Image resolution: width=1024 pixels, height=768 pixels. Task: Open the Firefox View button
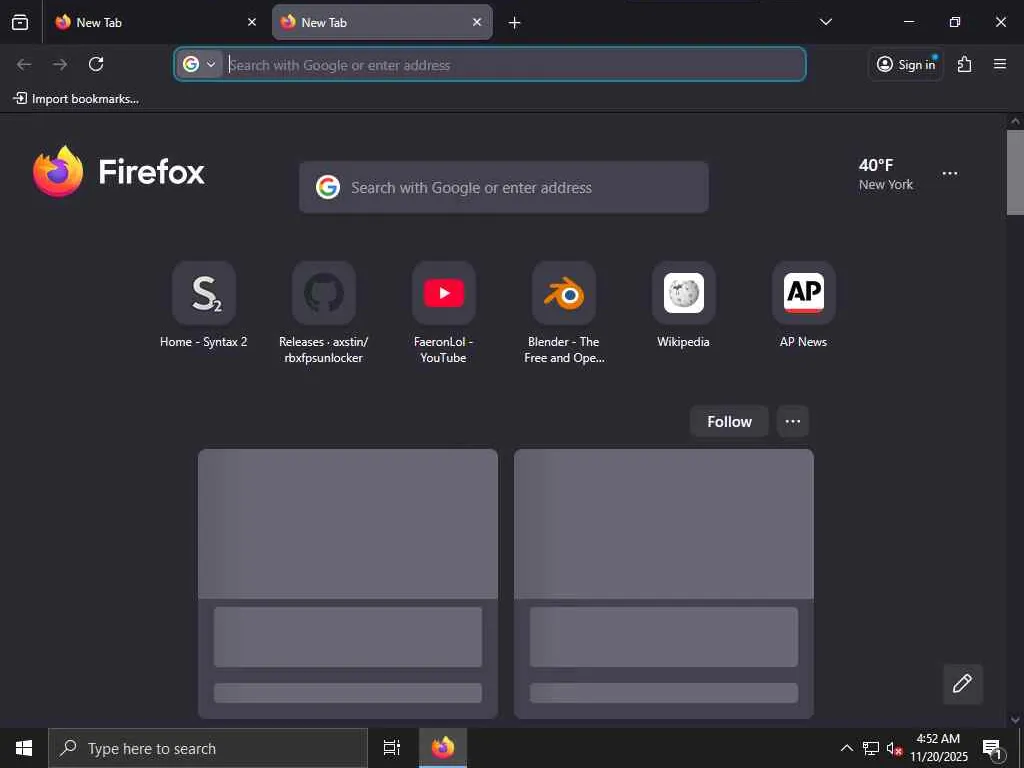pyautogui.click(x=20, y=22)
